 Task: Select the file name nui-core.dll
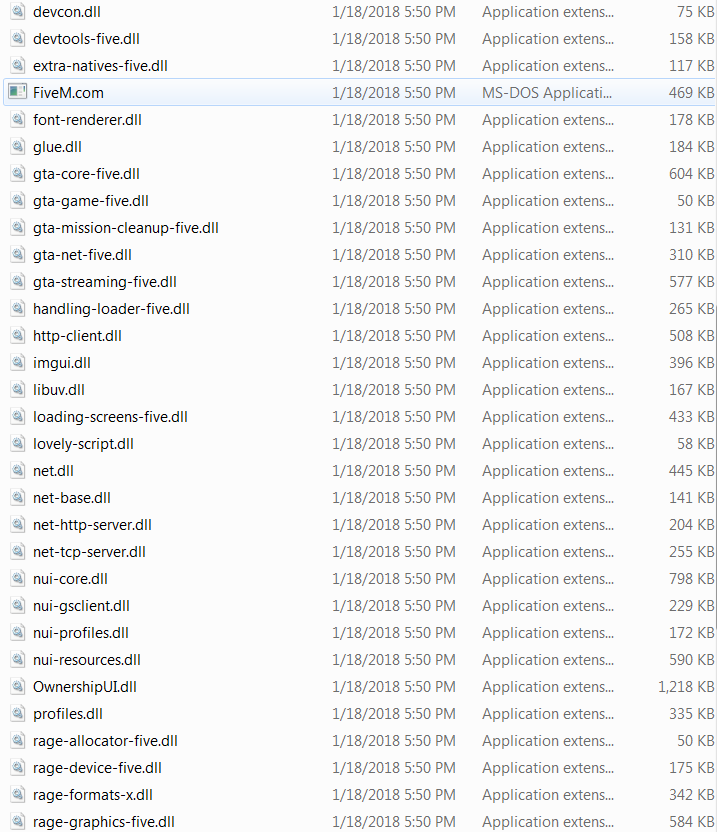70,579
